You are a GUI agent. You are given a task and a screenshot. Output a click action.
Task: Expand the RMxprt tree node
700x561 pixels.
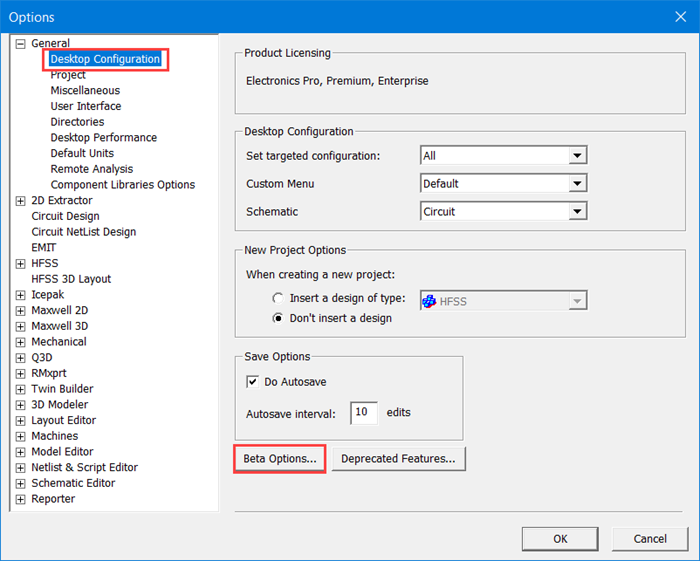click(21, 374)
